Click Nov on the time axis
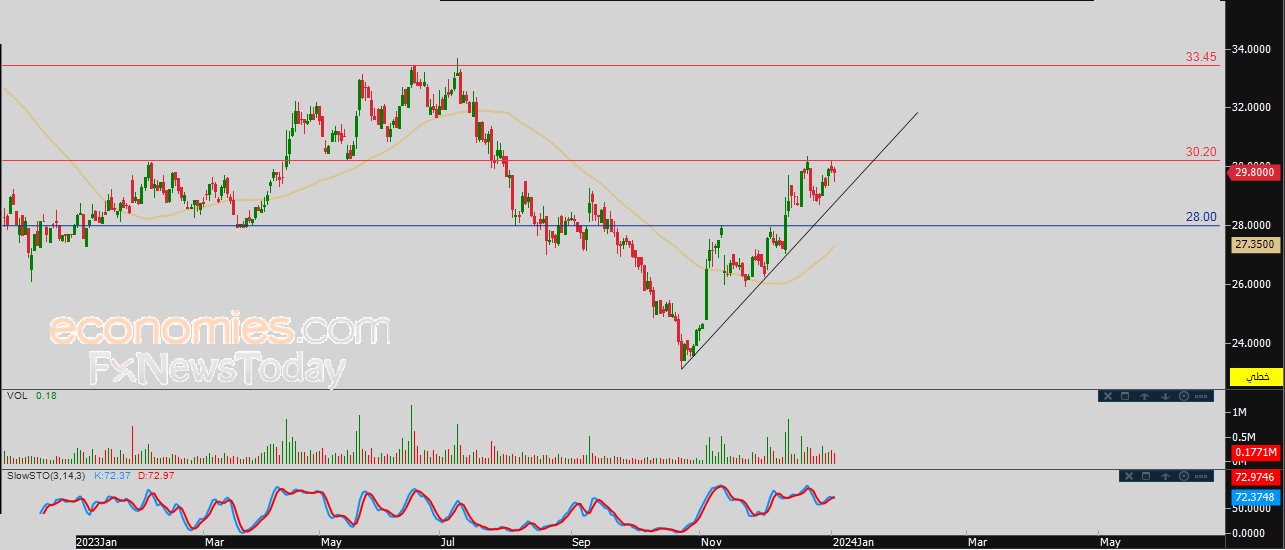This screenshot has width=1285, height=550. [x=713, y=542]
